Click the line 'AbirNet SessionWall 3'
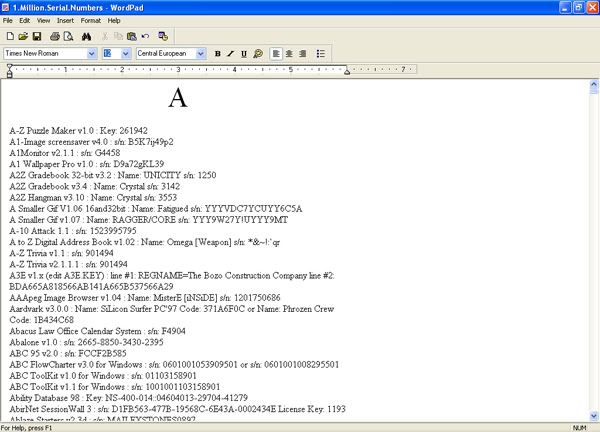 coord(177,409)
